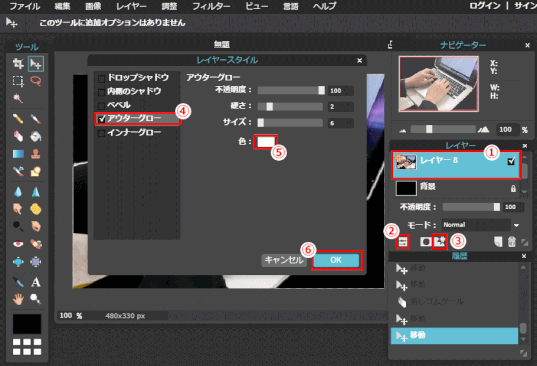Select the Burn hand tool
The image size is (537, 366).
pos(36,226)
